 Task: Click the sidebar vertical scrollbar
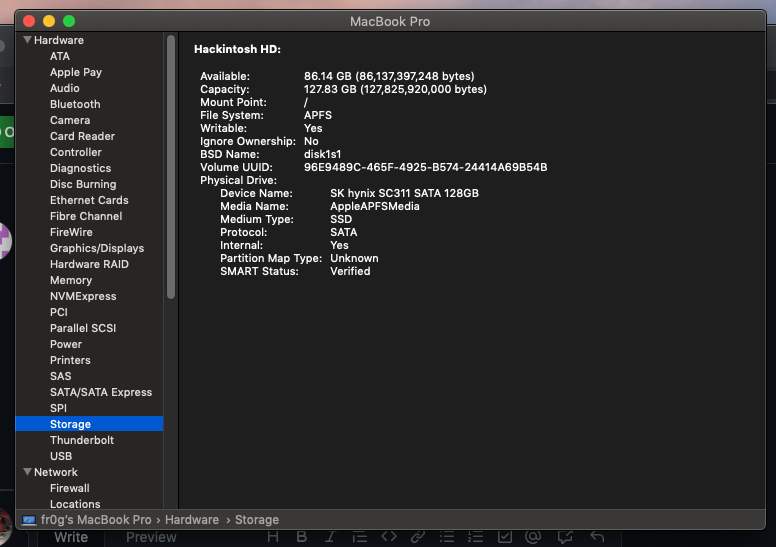171,167
